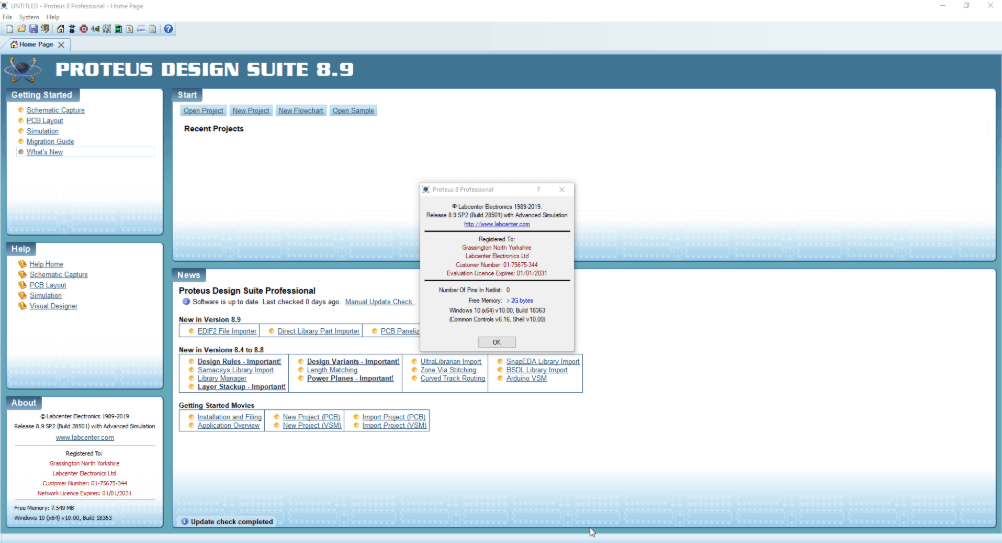Screen dimensions: 1002x543
Task: Open Design Rules - Important! link
Action: click(239, 362)
